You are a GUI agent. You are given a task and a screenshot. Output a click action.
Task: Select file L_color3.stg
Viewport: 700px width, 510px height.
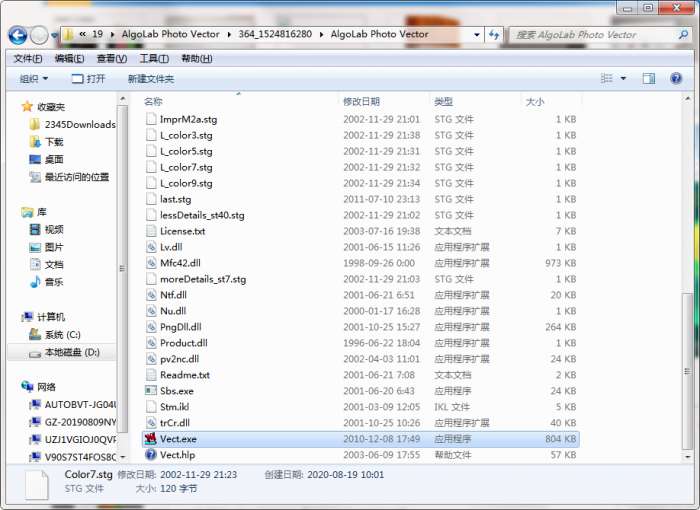coord(186,135)
